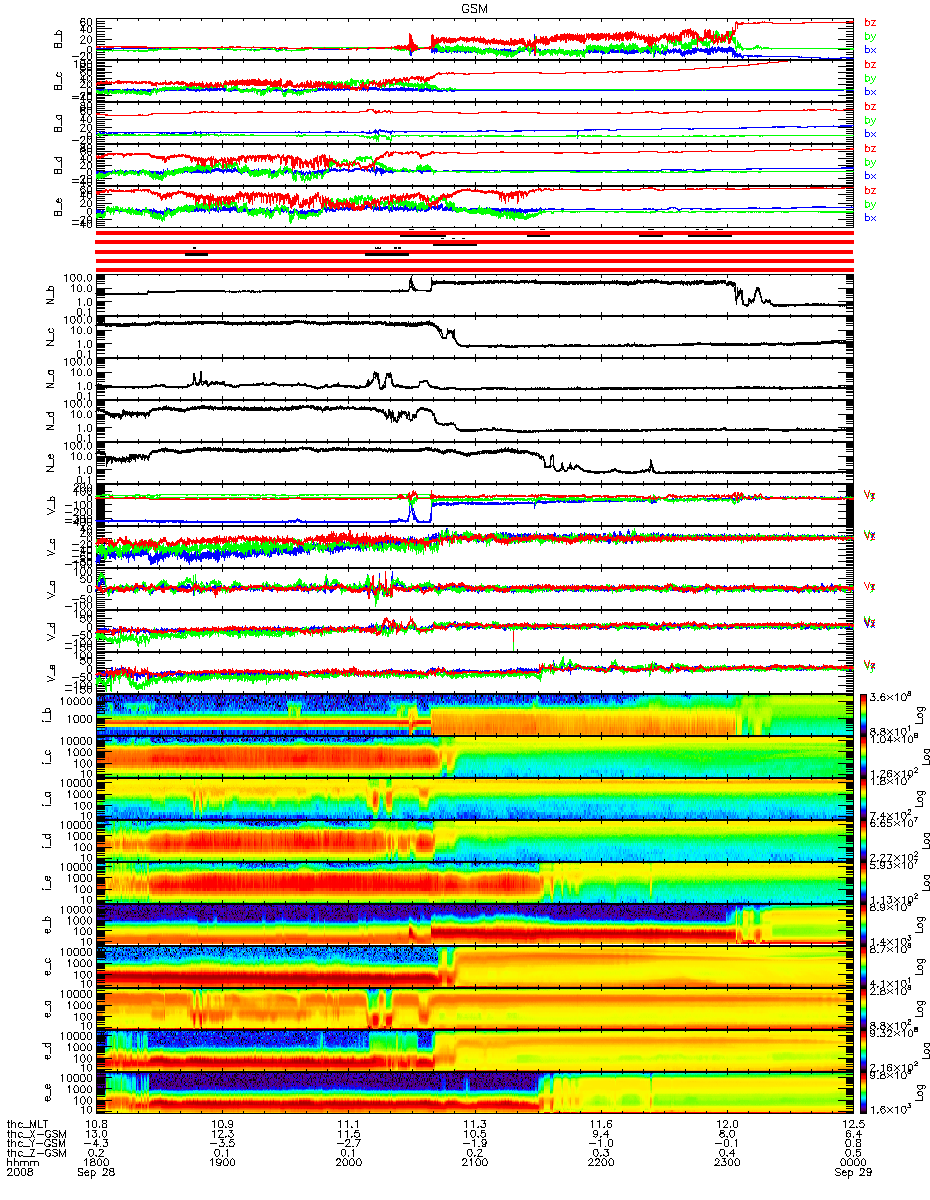Click the green by legend of B_b panel

870,36
